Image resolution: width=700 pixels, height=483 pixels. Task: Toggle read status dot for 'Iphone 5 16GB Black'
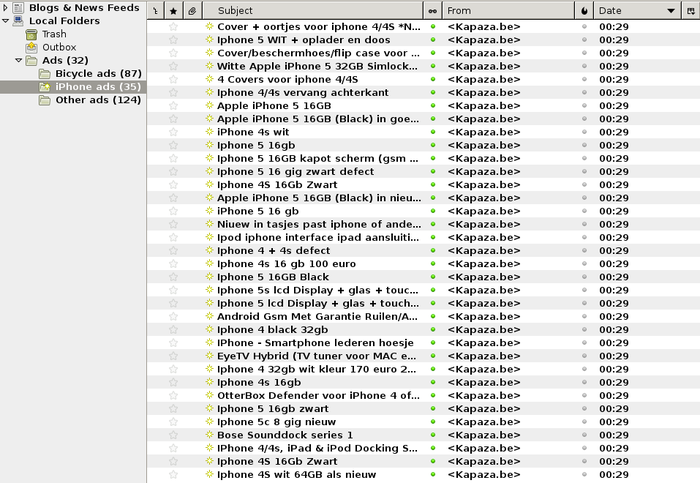433,277
